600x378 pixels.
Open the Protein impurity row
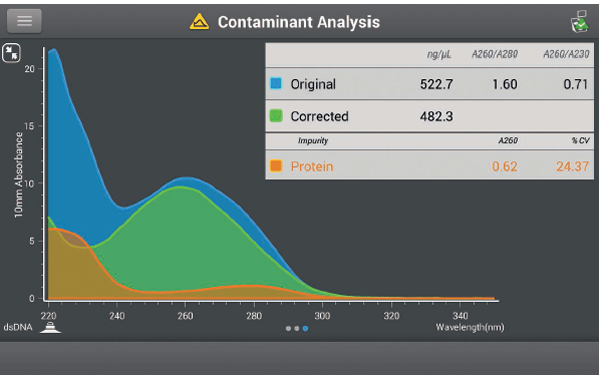[x=430, y=165]
